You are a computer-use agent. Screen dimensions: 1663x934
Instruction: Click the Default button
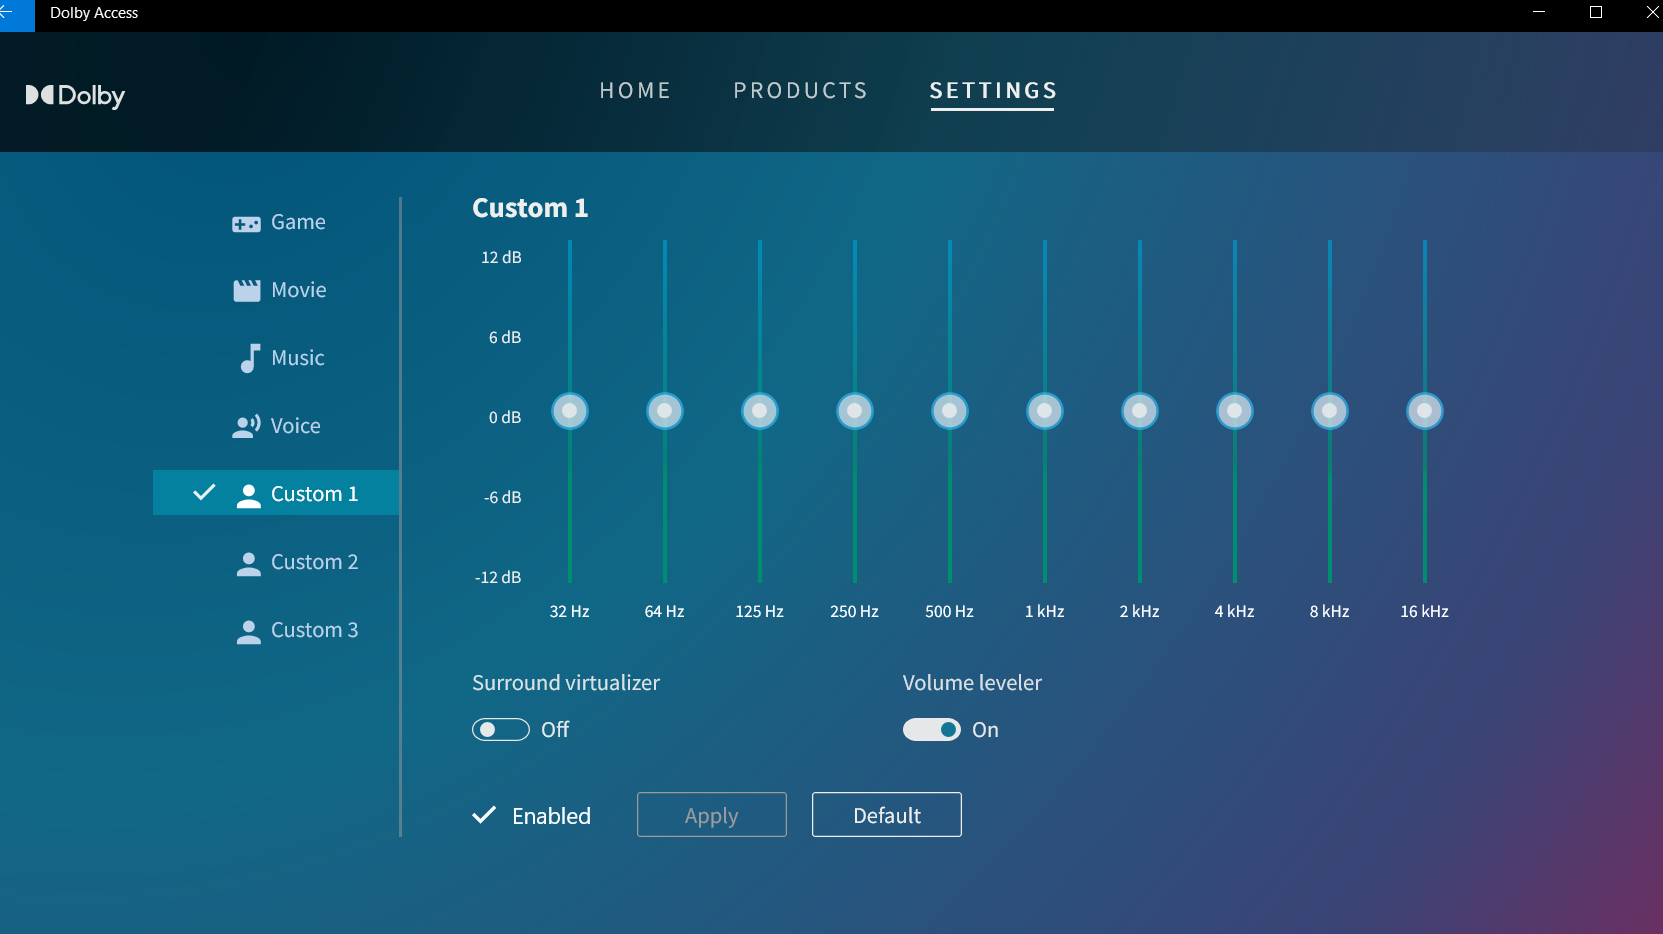tap(887, 815)
